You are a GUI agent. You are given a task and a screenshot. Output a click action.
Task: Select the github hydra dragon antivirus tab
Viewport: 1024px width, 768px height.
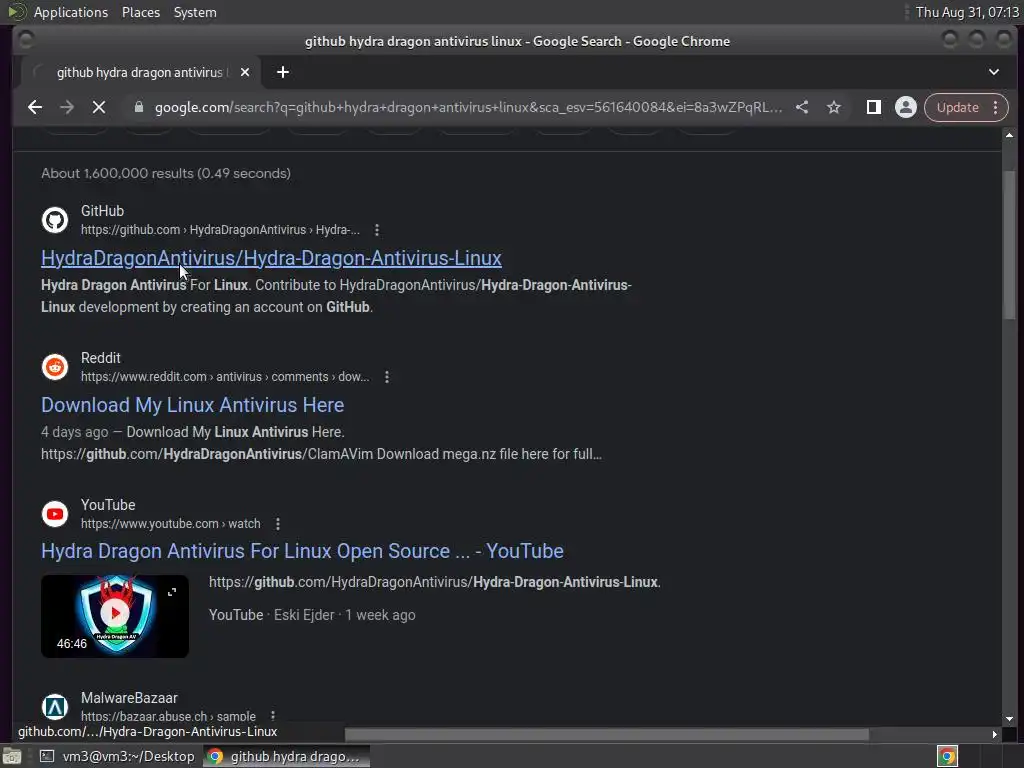pos(140,72)
